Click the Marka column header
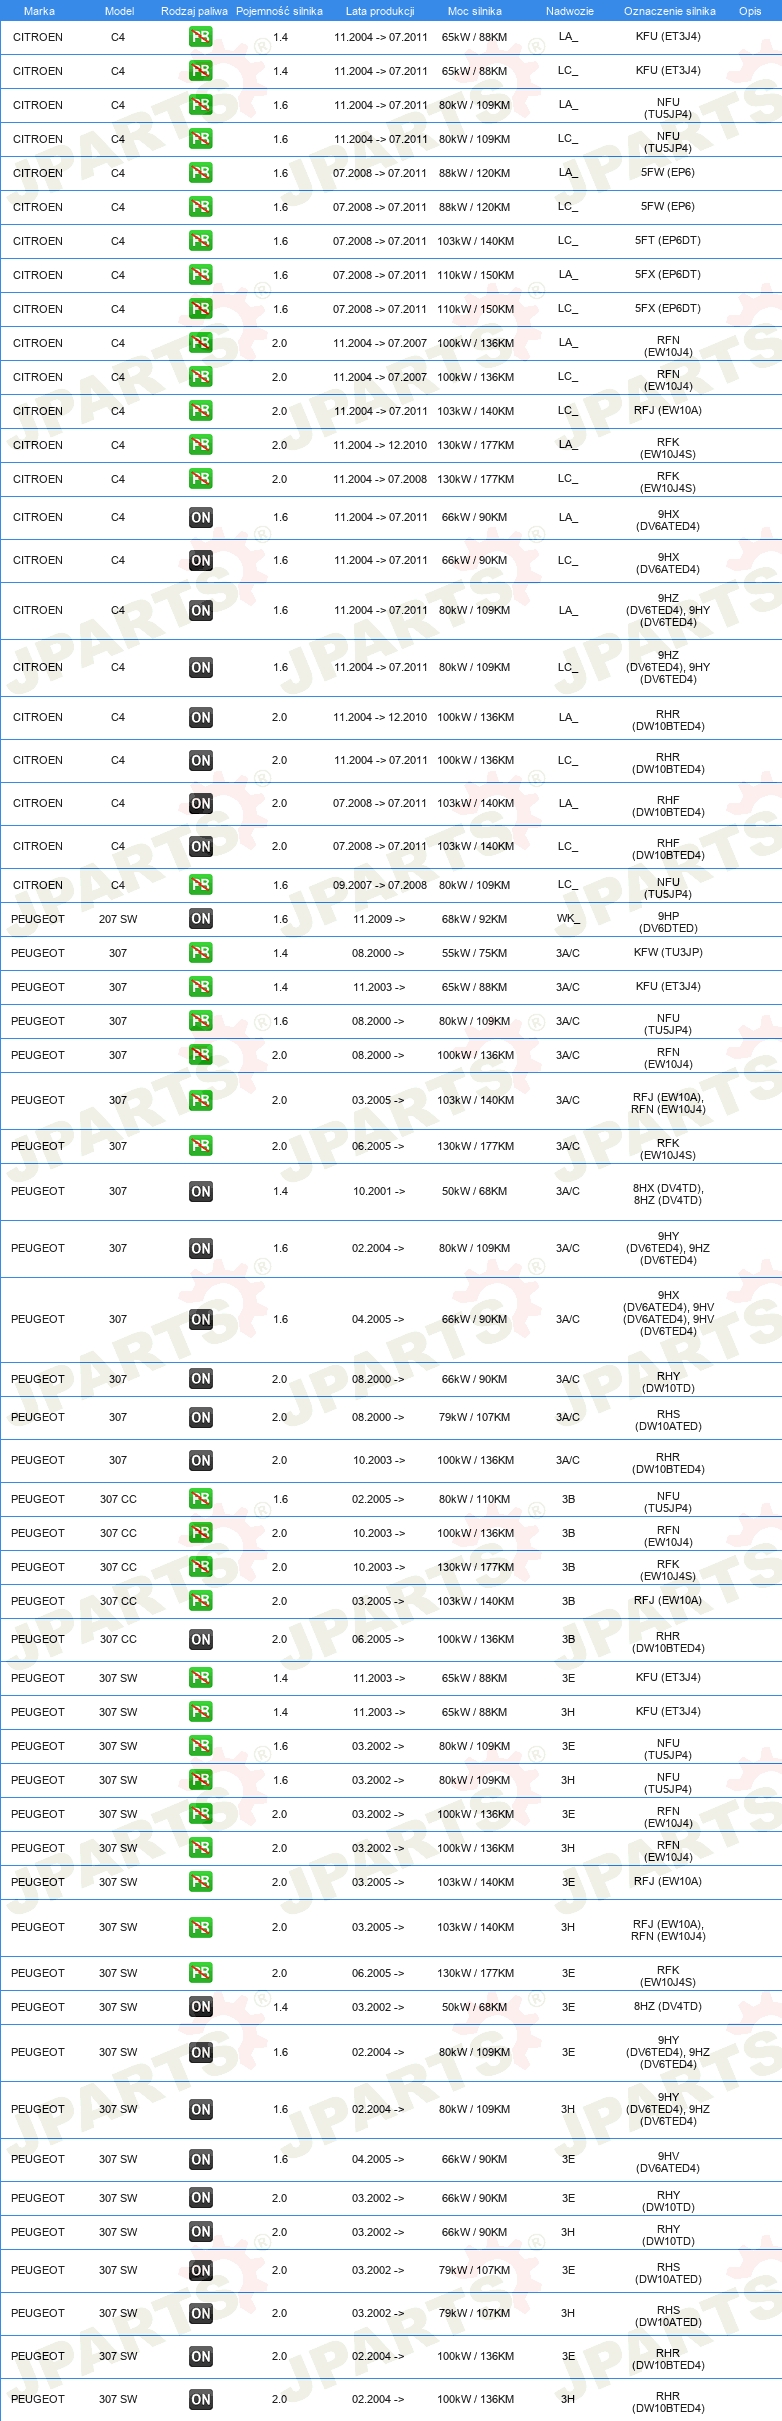The width and height of the screenshot is (782, 2421). 39,11
